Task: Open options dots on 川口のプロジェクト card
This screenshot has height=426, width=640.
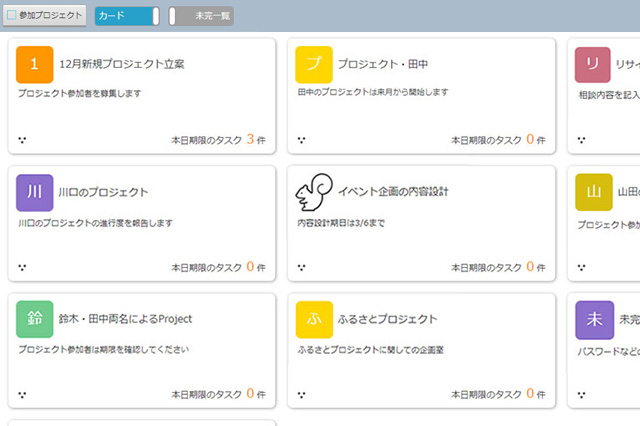Action: [x=22, y=267]
